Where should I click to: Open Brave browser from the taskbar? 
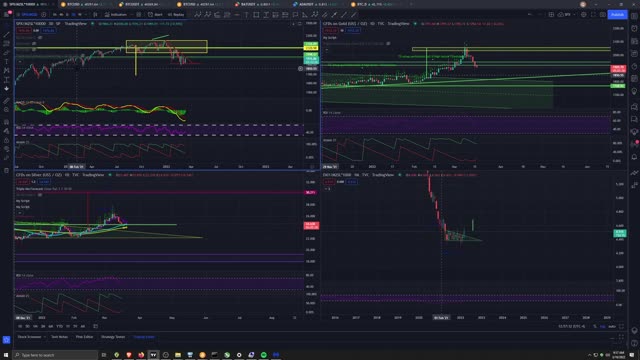pyautogui.click(x=129, y=355)
